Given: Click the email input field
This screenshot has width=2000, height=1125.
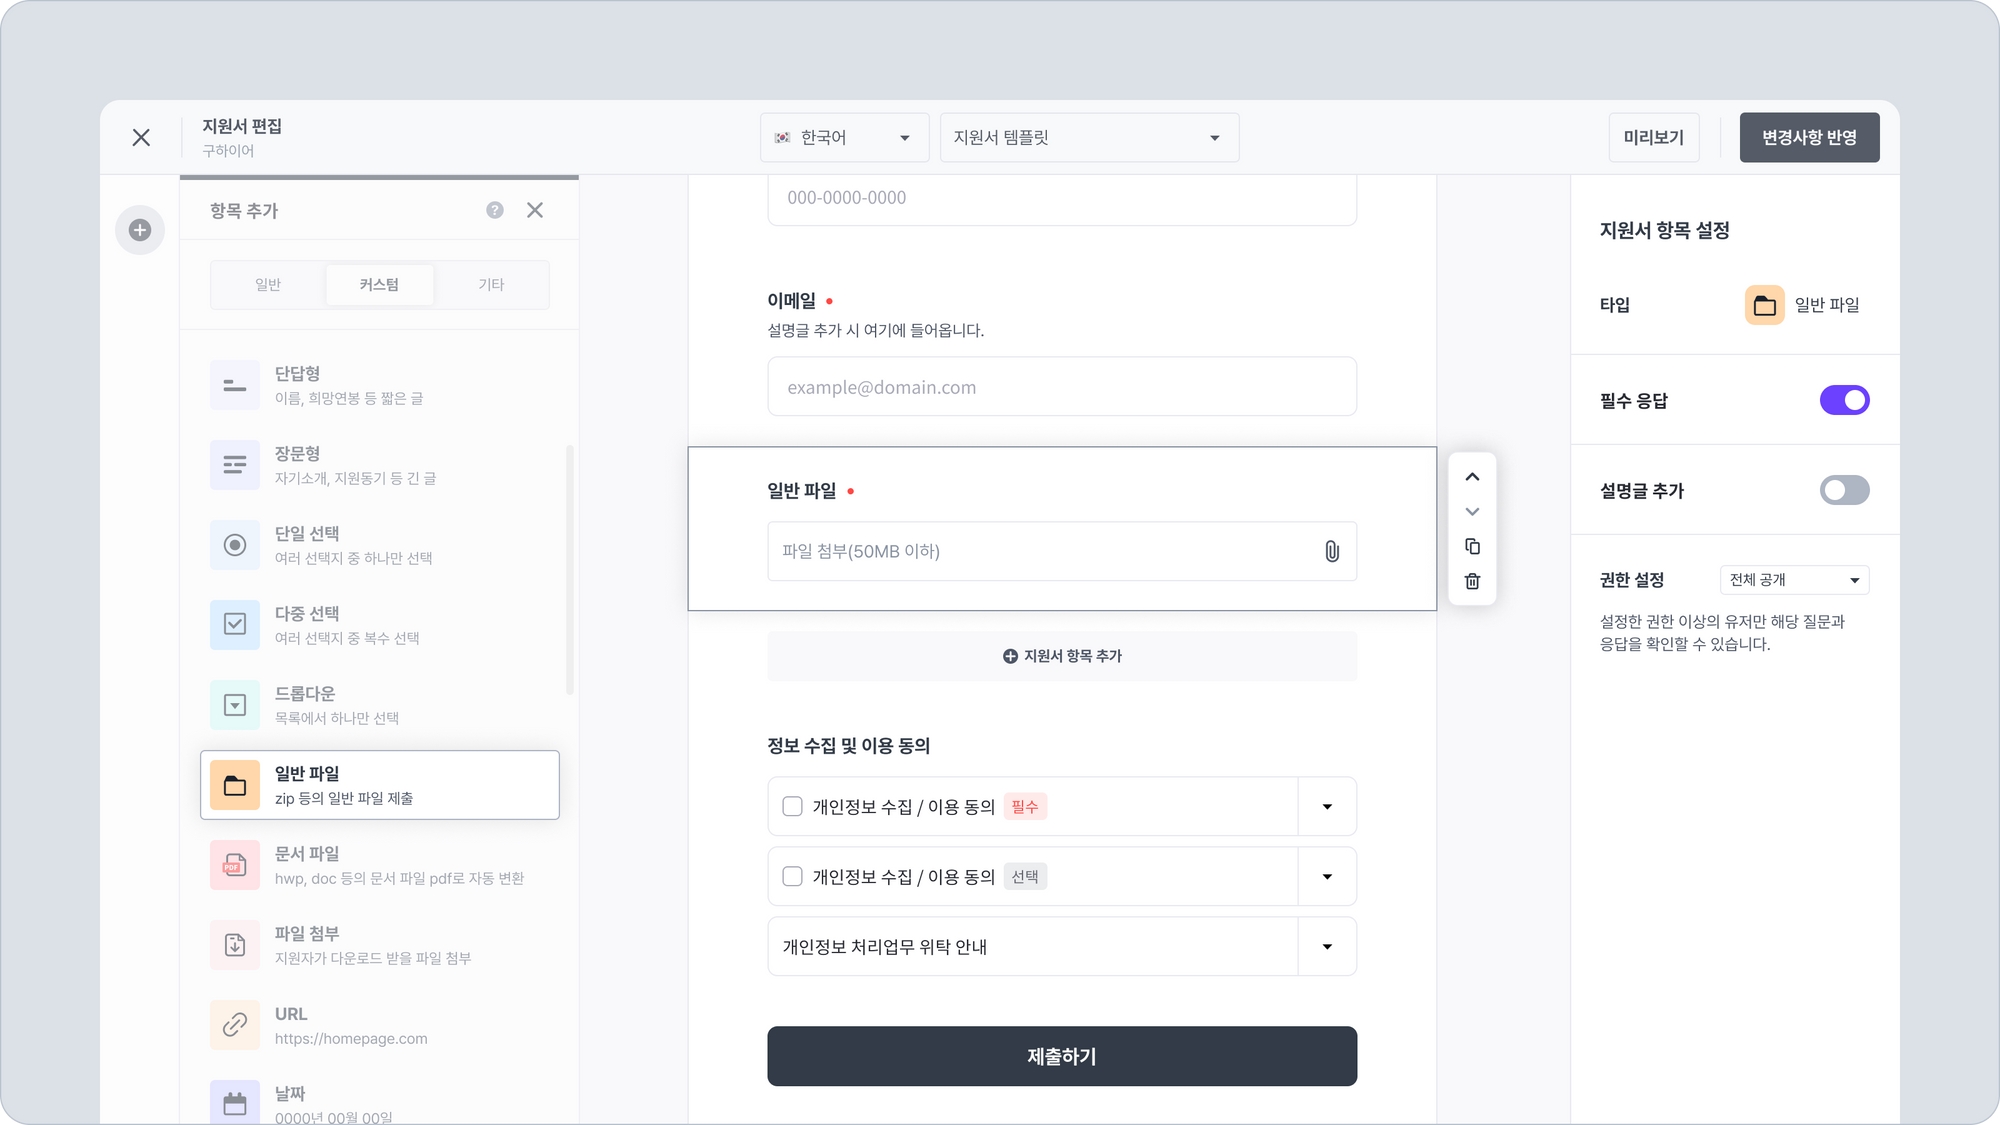Looking at the screenshot, I should [1061, 387].
